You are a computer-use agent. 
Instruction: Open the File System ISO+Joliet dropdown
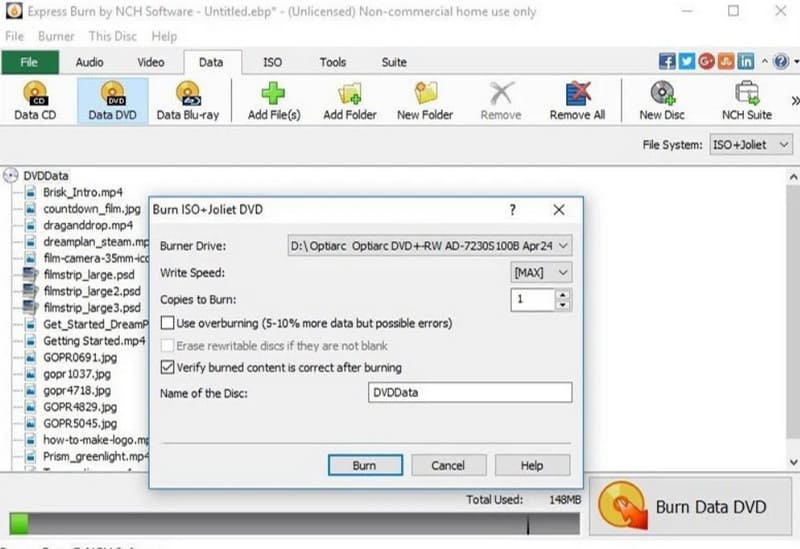click(x=782, y=145)
